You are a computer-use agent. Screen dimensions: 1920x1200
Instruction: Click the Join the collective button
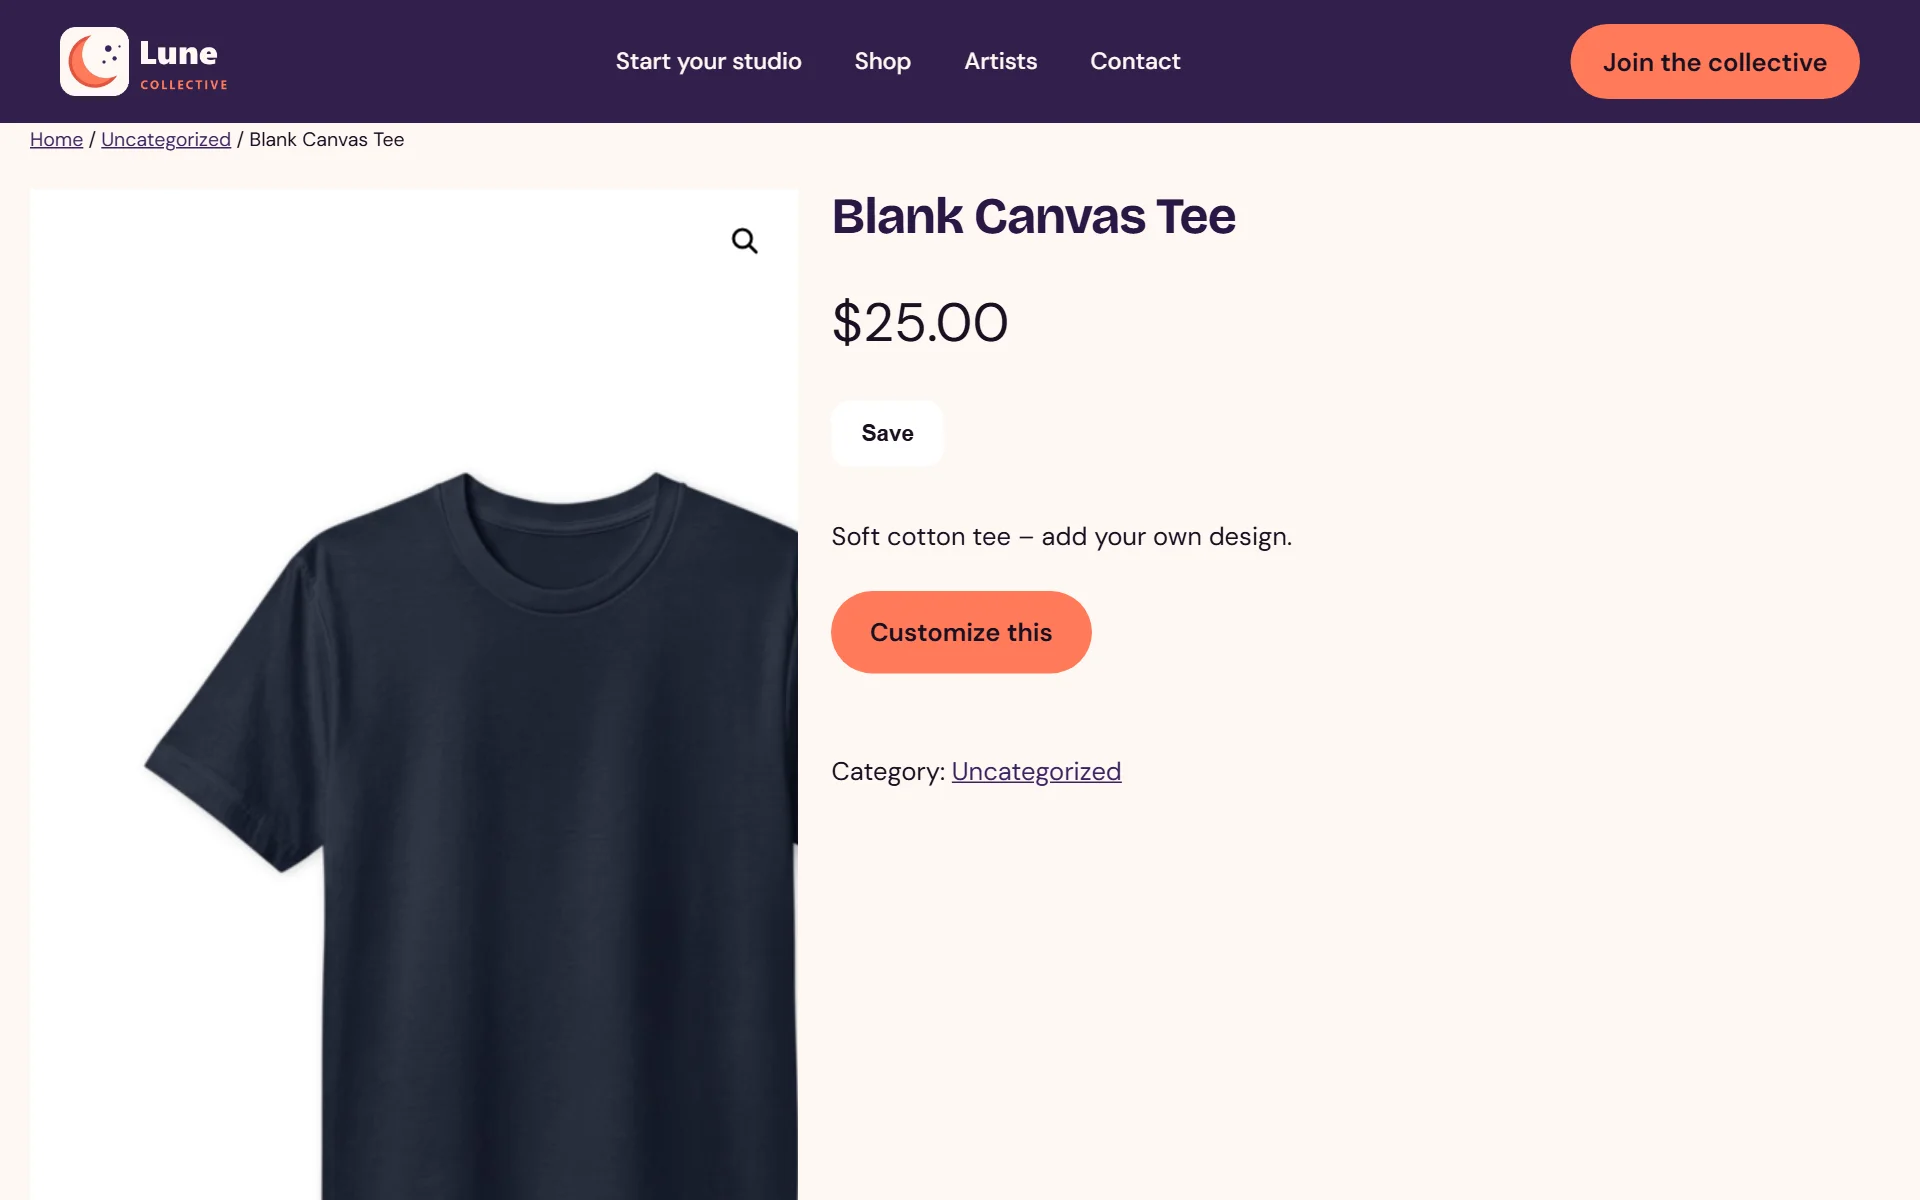1714,61
